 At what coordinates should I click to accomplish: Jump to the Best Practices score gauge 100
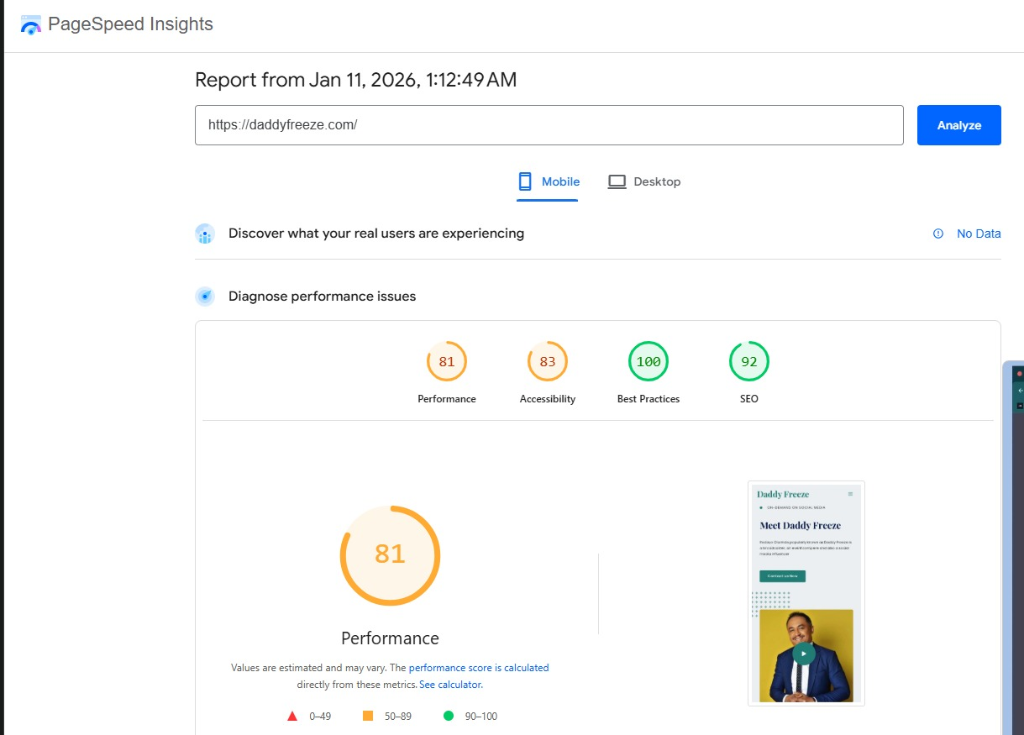tap(648, 361)
